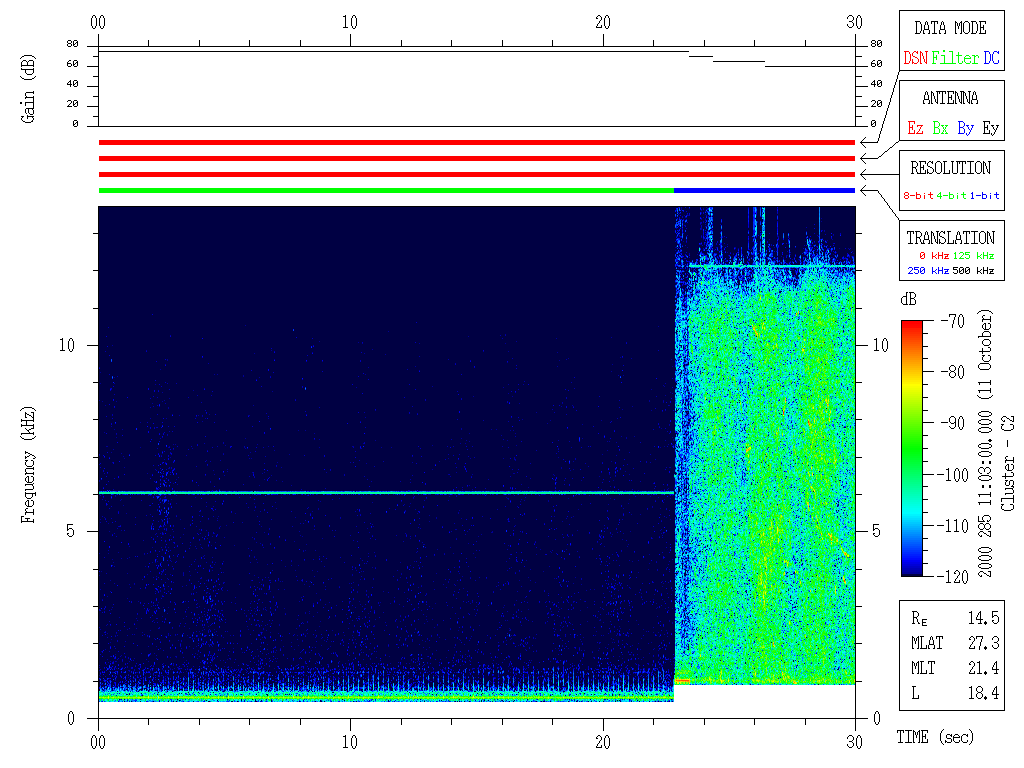Click the topmost red data mode bar
This screenshot has height=768, width=1024.
point(477,142)
